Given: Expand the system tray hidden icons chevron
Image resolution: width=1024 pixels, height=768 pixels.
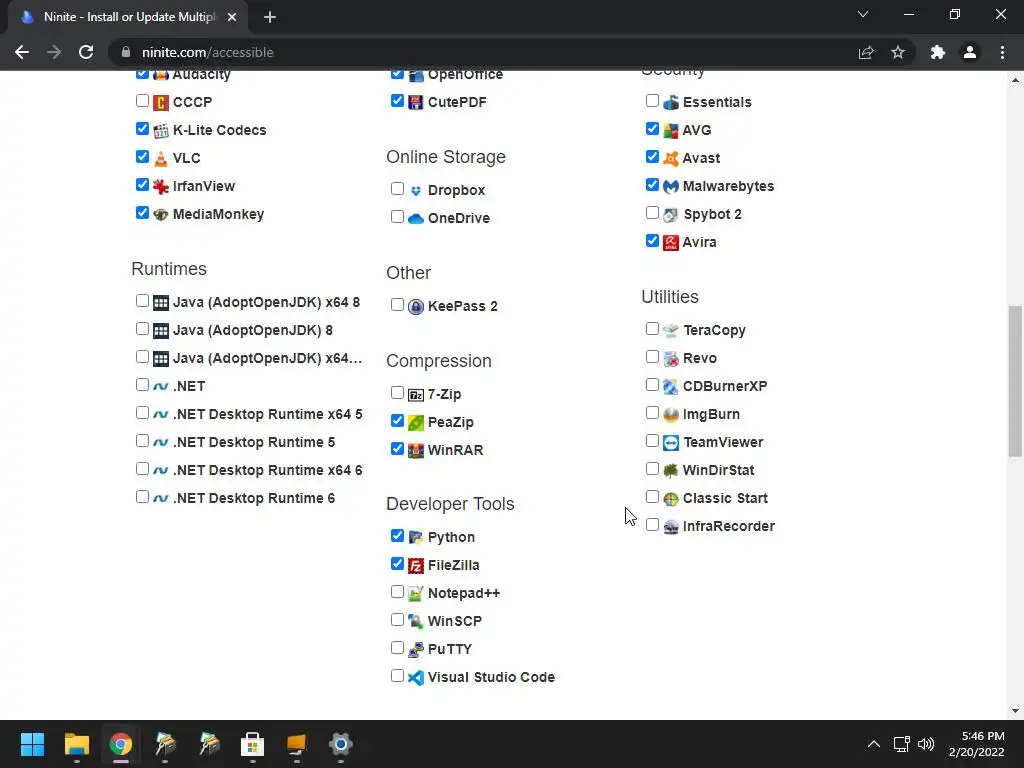Looking at the screenshot, I should (x=874, y=744).
